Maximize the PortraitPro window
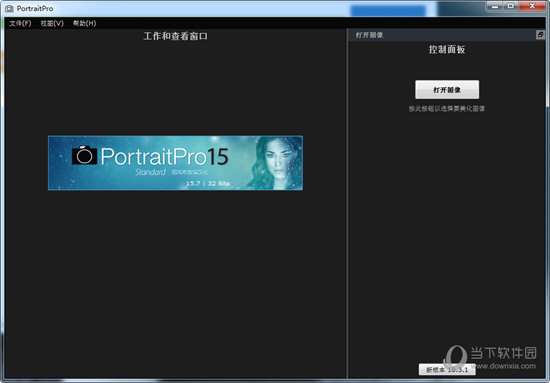550x383 pixels. [x=511, y=6]
